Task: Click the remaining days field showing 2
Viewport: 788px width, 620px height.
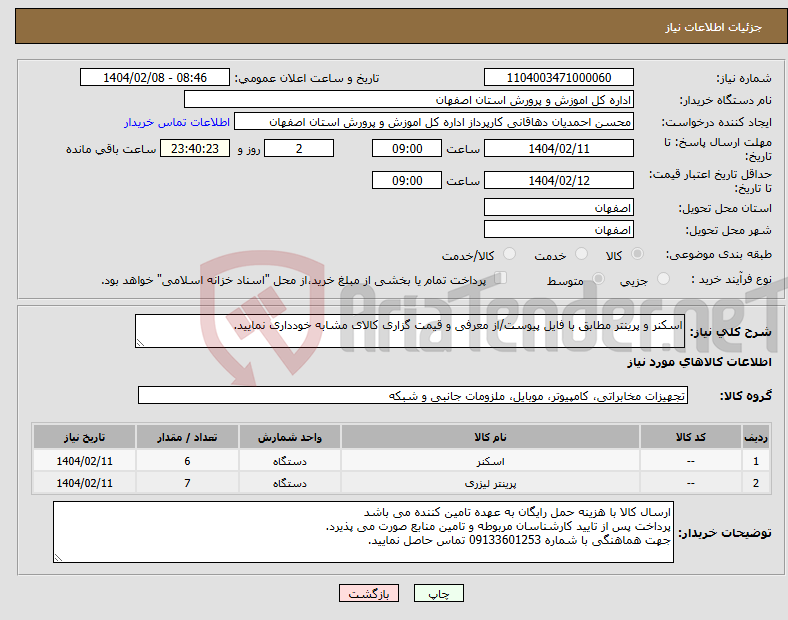Action: coord(299,148)
